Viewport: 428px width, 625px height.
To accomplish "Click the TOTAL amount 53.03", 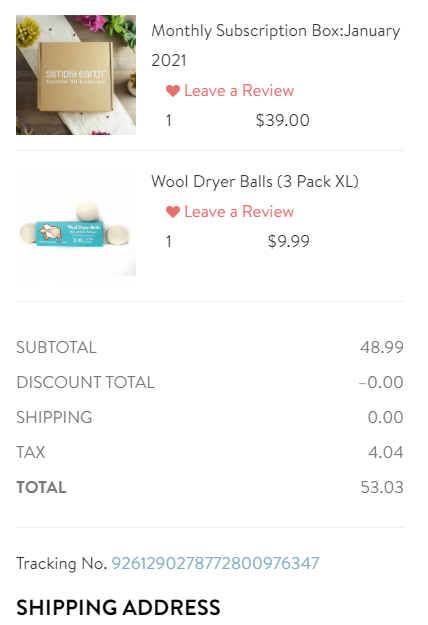I will coord(382,487).
